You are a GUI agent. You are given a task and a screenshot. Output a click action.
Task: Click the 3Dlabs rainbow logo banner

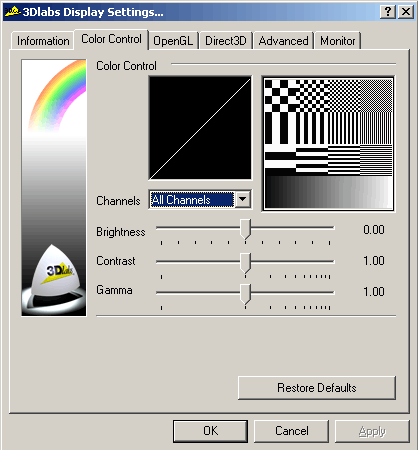[x=54, y=188]
